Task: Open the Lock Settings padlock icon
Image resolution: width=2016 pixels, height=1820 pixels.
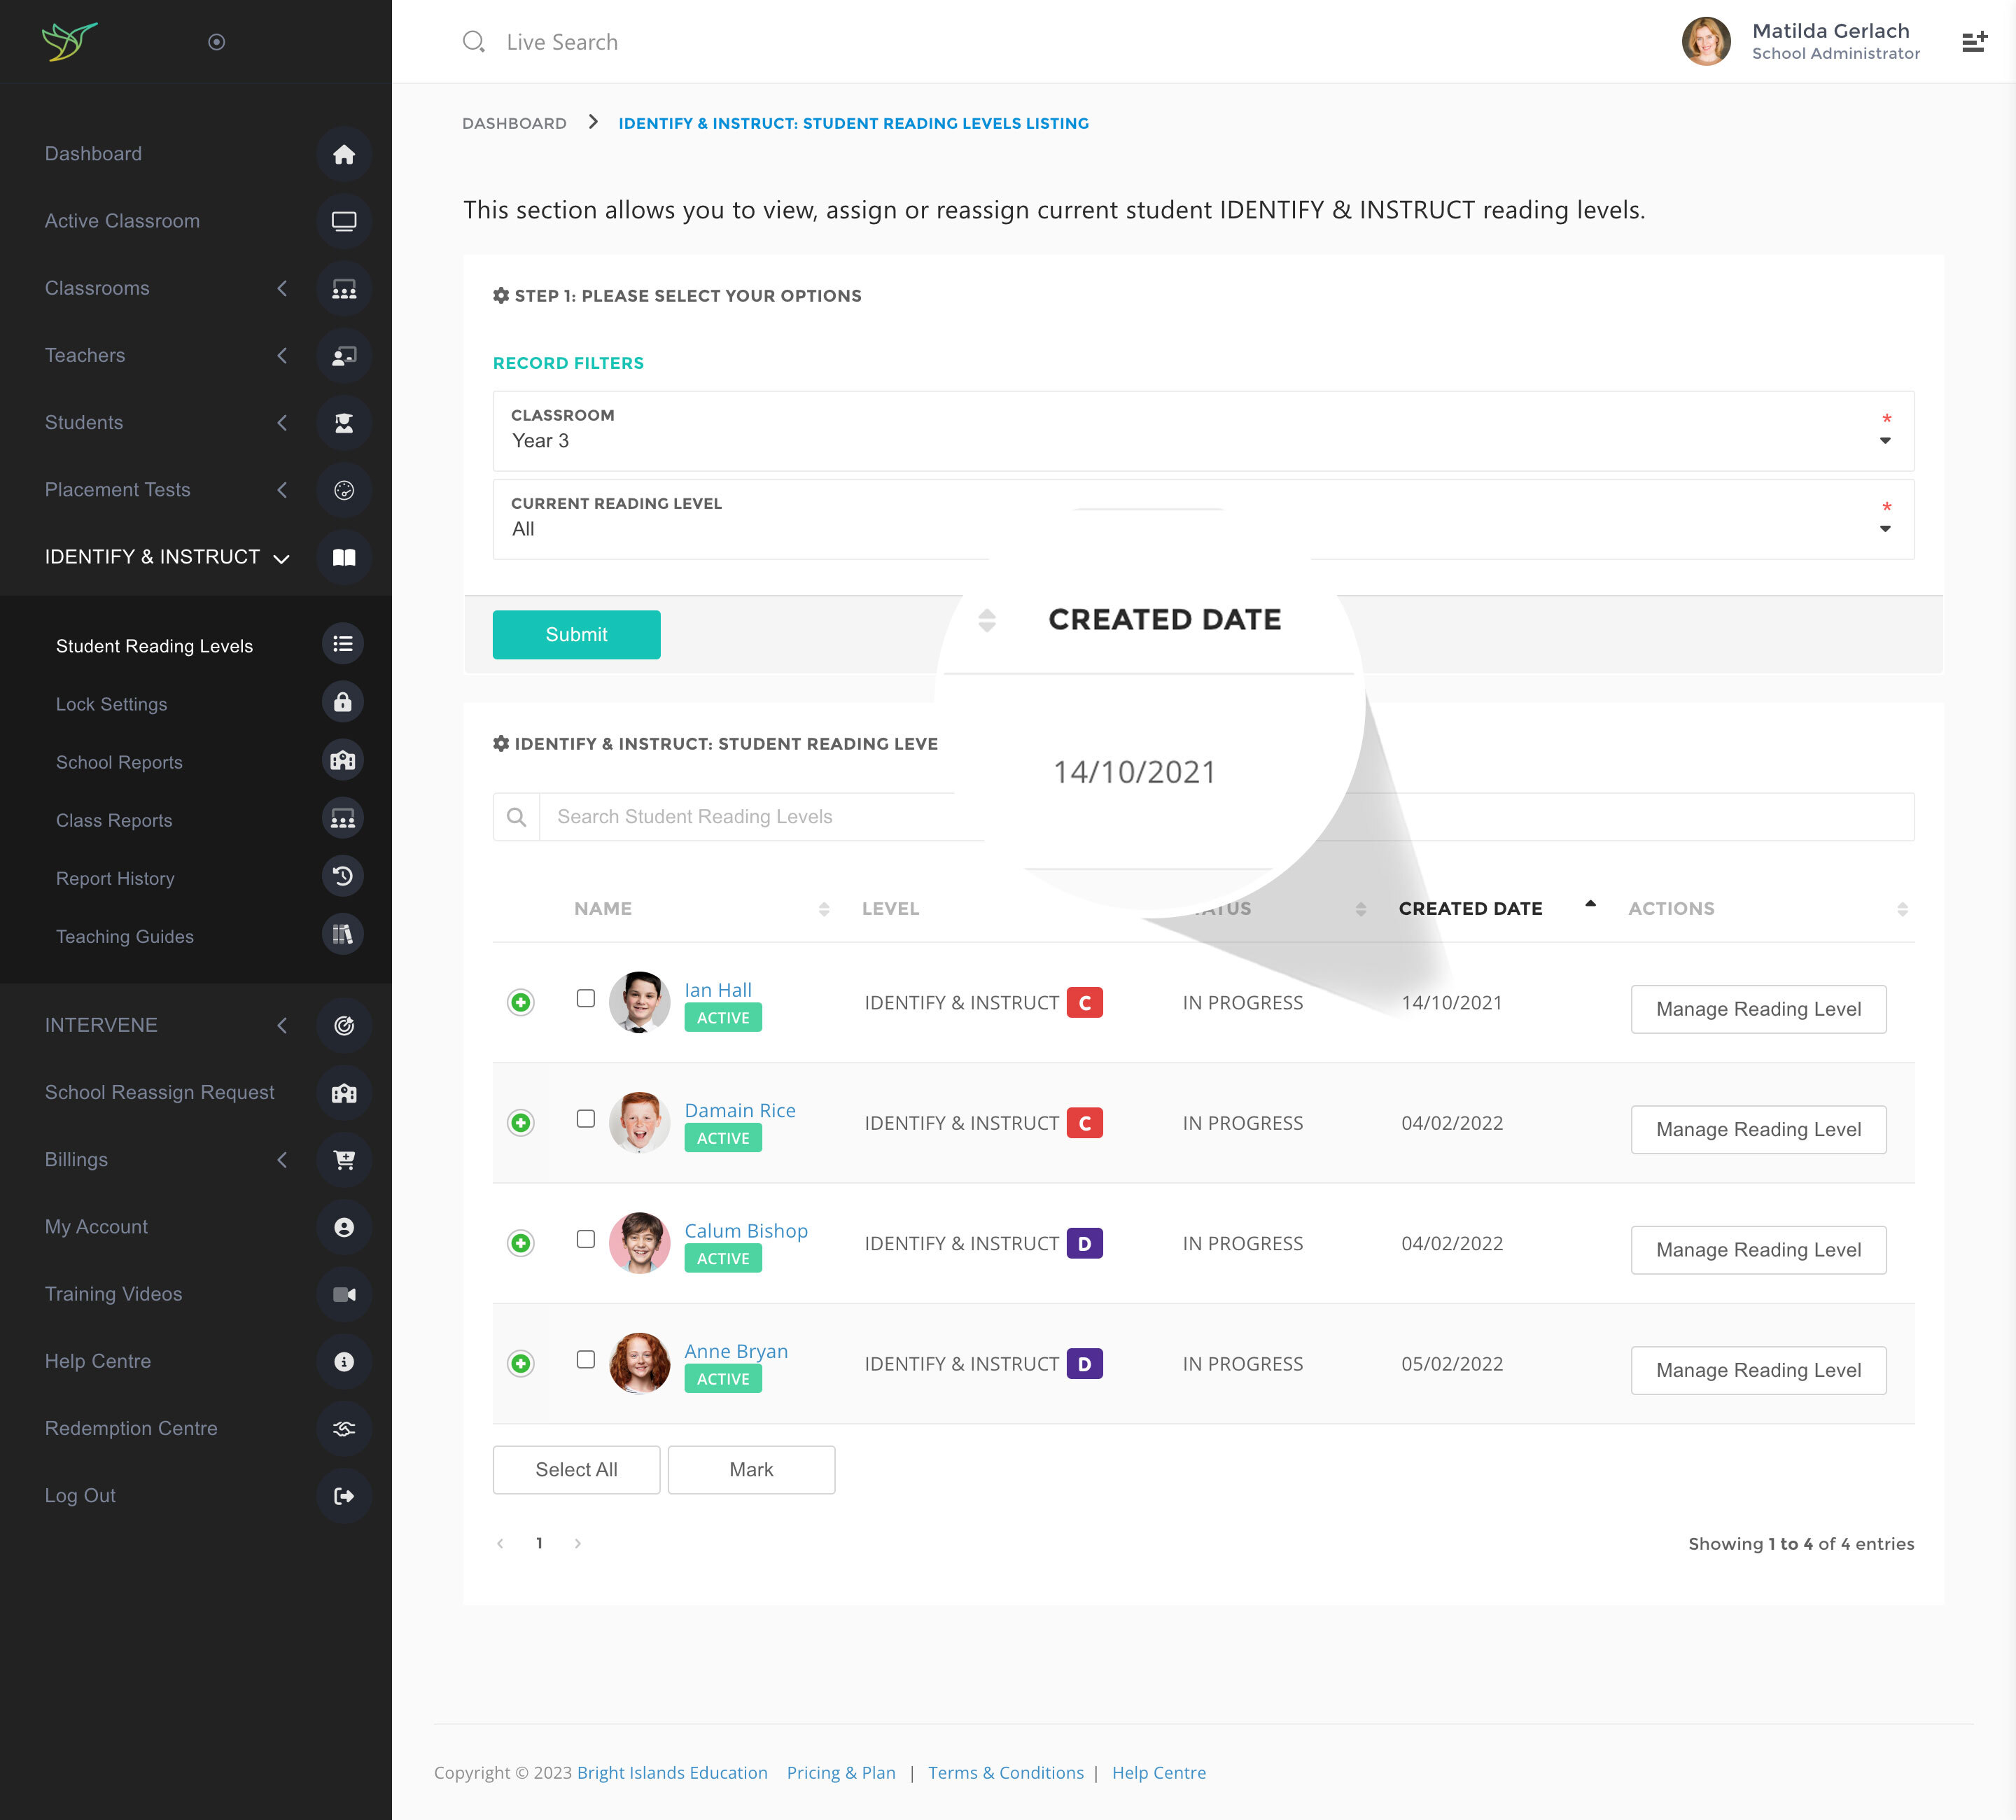Action: 342,703
